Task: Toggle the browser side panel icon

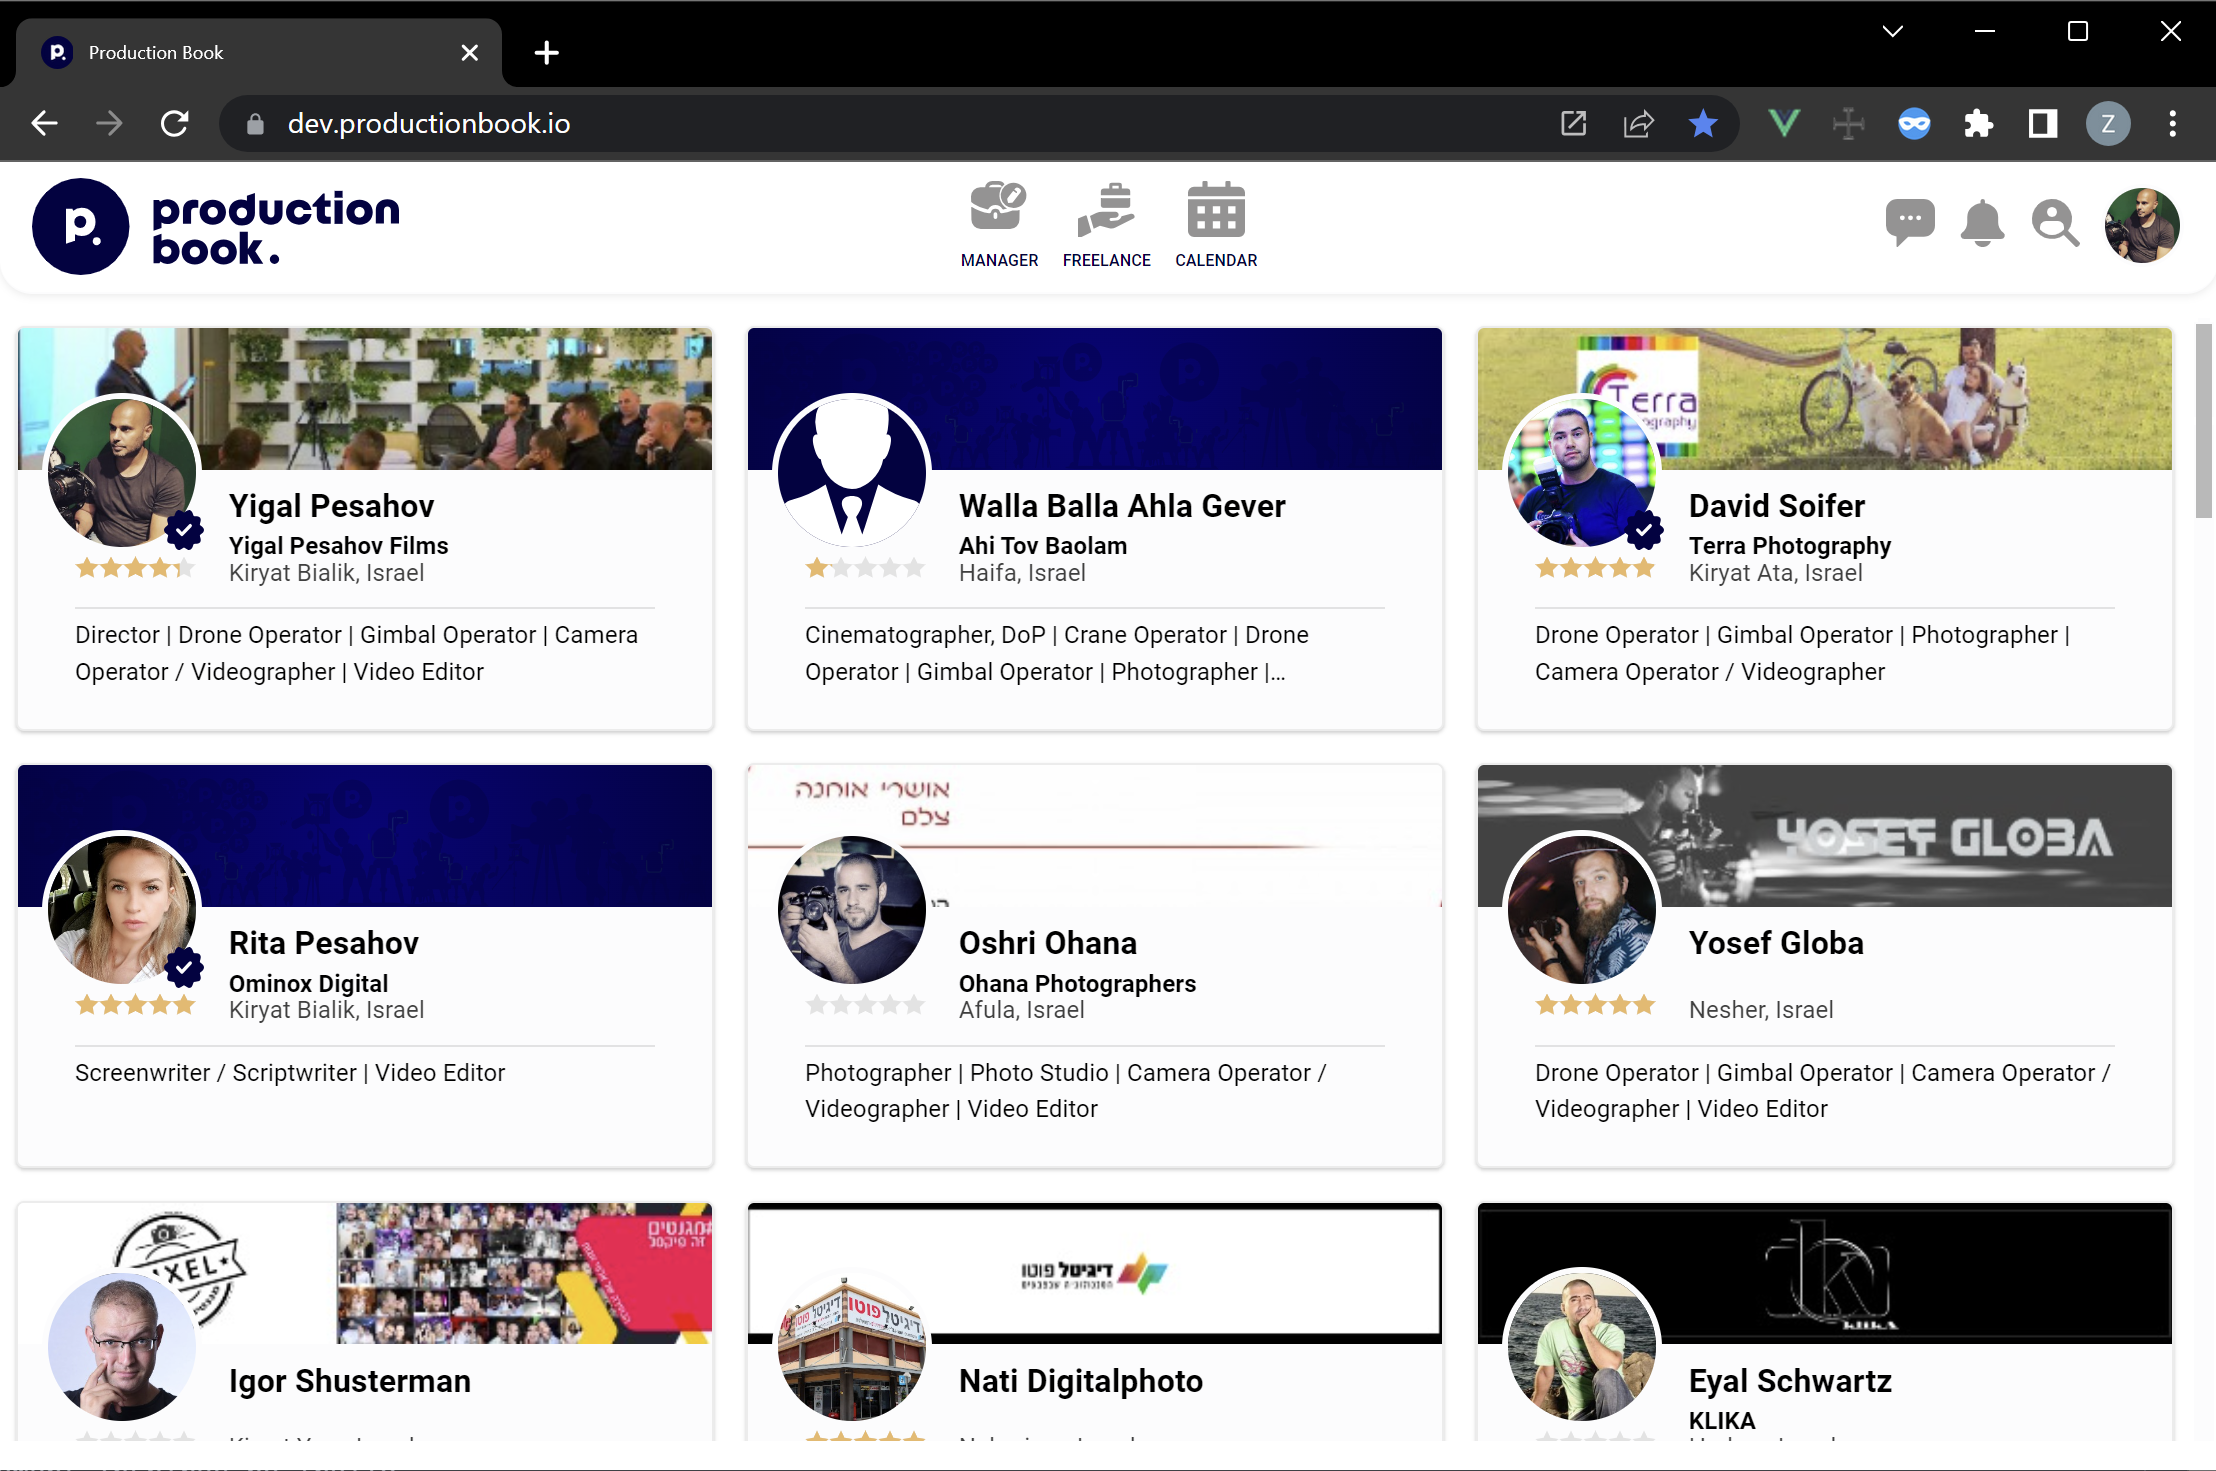Action: (2042, 124)
